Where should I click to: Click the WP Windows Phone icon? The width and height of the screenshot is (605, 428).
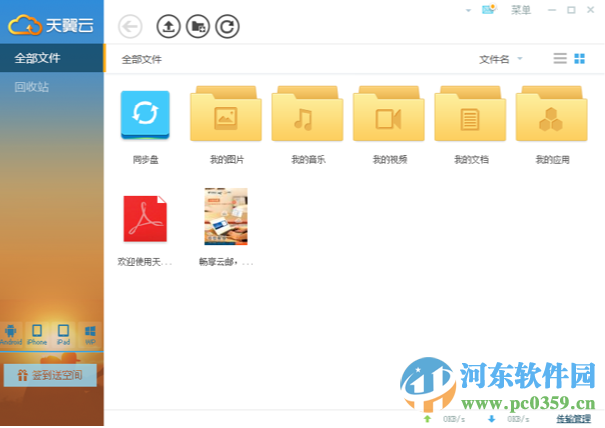[90, 335]
